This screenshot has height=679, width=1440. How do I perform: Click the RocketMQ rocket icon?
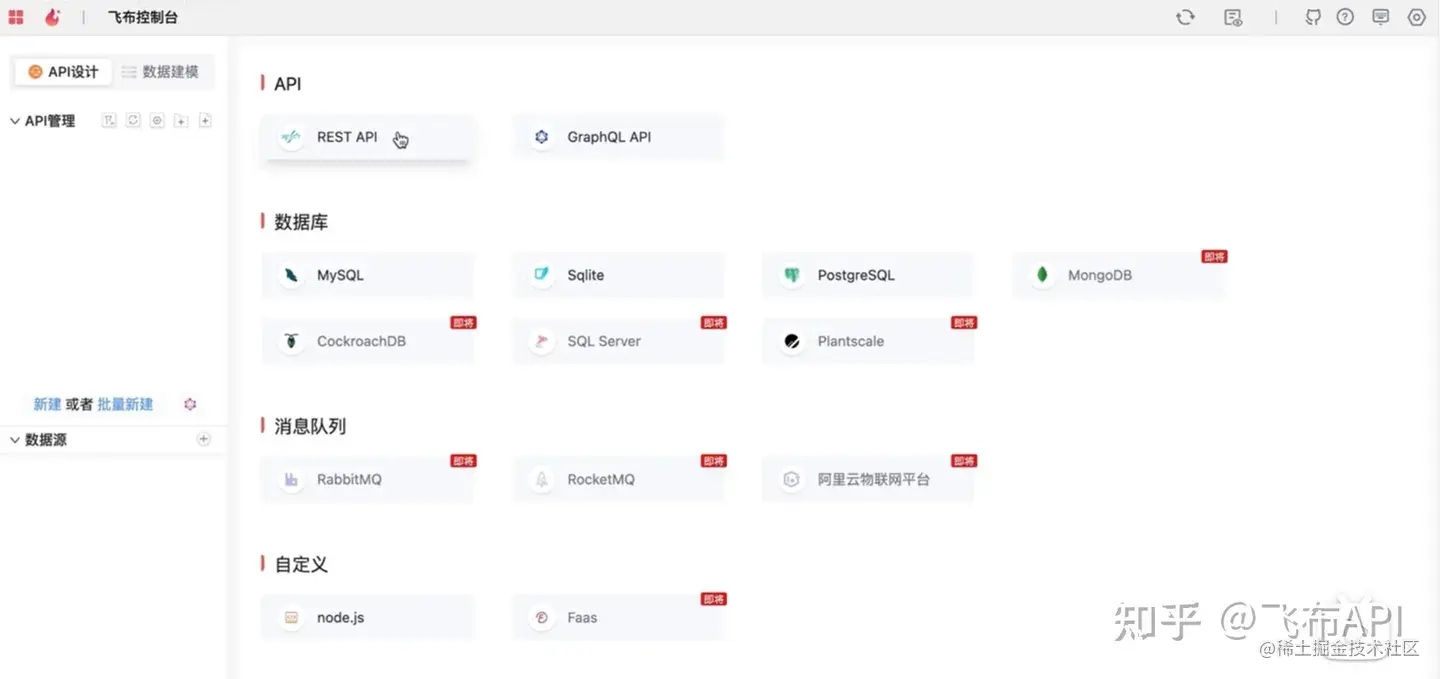point(541,479)
